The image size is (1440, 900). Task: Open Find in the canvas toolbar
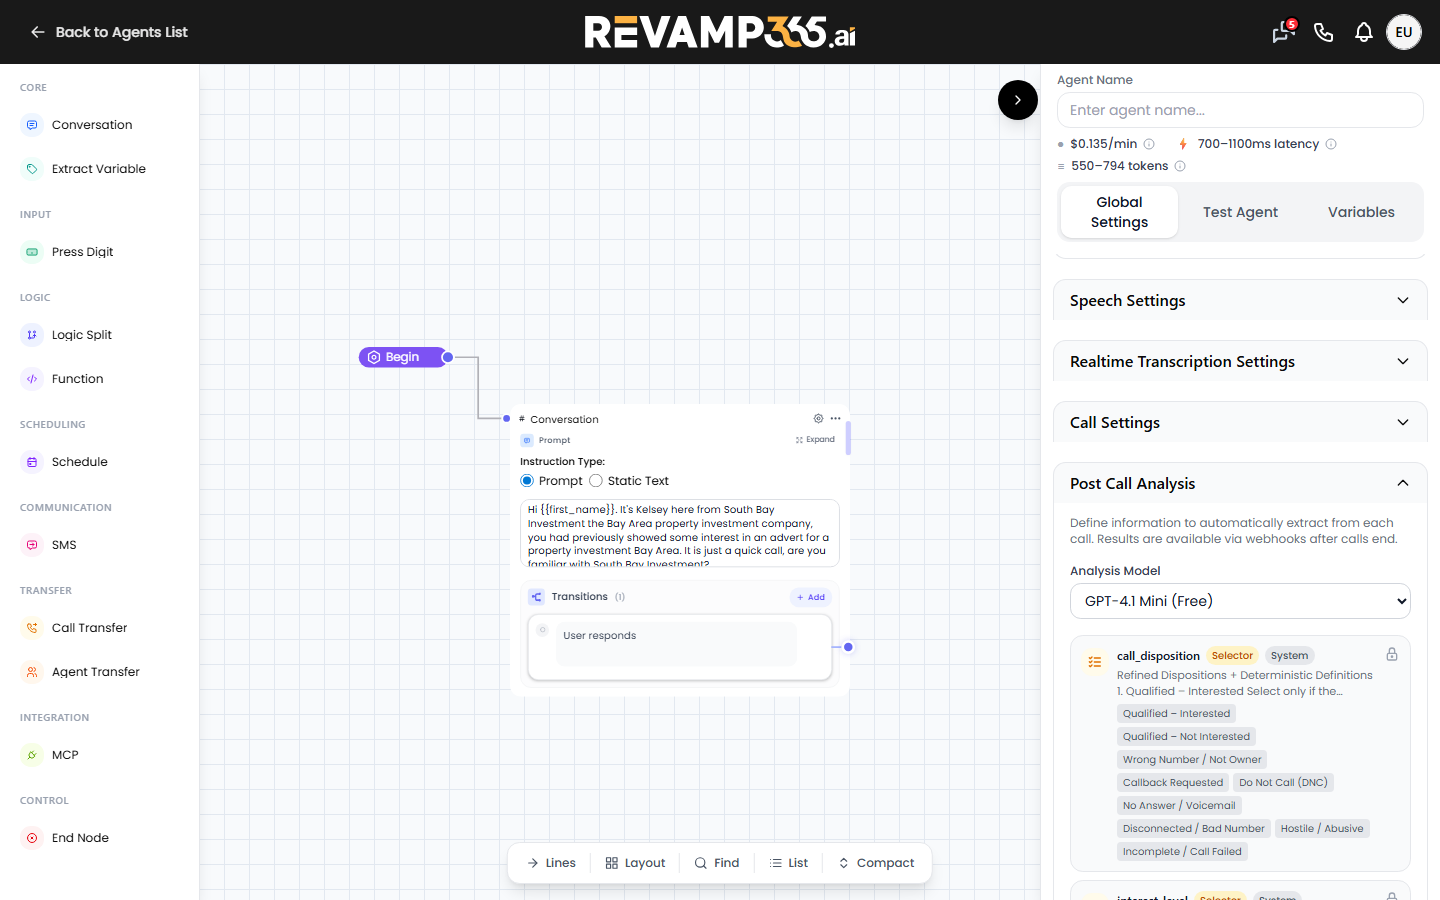(x=717, y=863)
